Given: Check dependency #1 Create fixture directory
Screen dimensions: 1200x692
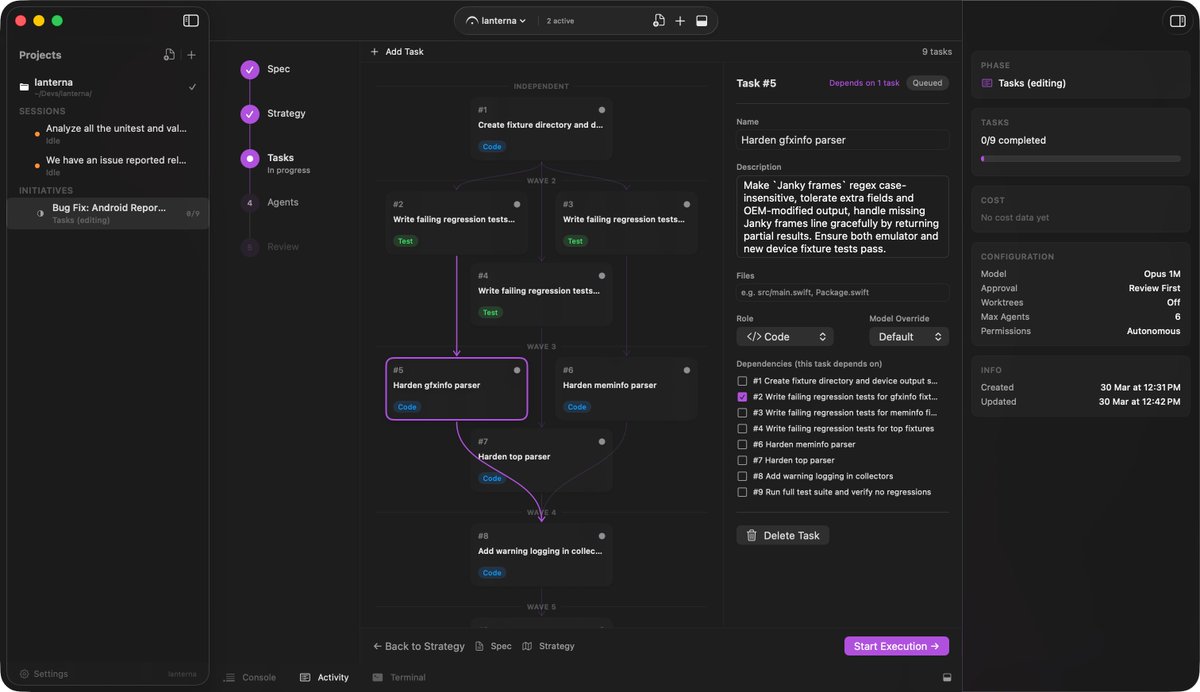Looking at the screenshot, I should [x=742, y=381].
